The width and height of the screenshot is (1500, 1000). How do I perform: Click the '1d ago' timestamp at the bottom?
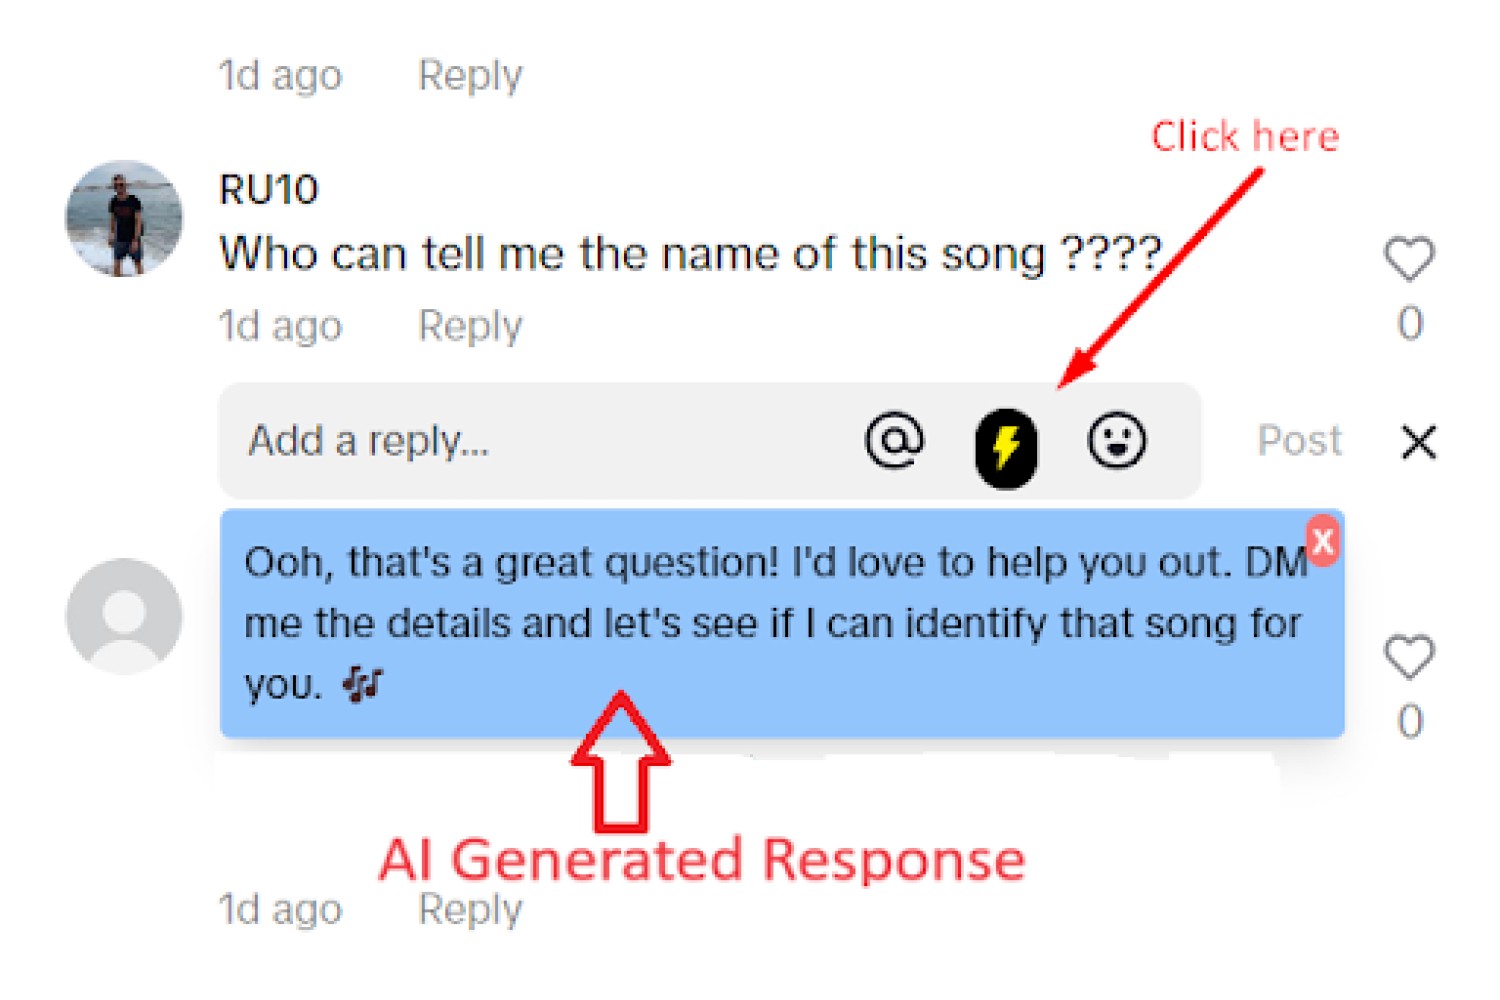pos(281,909)
